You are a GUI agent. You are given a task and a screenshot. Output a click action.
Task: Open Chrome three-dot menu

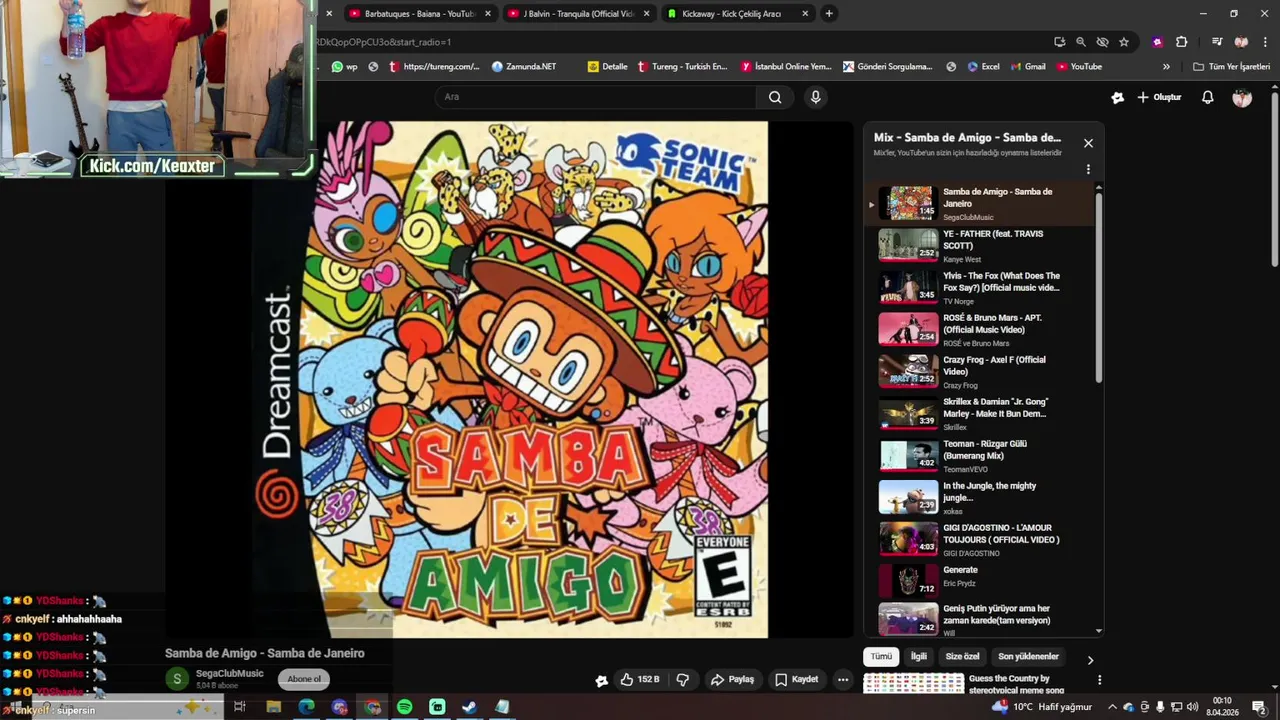point(1264,42)
